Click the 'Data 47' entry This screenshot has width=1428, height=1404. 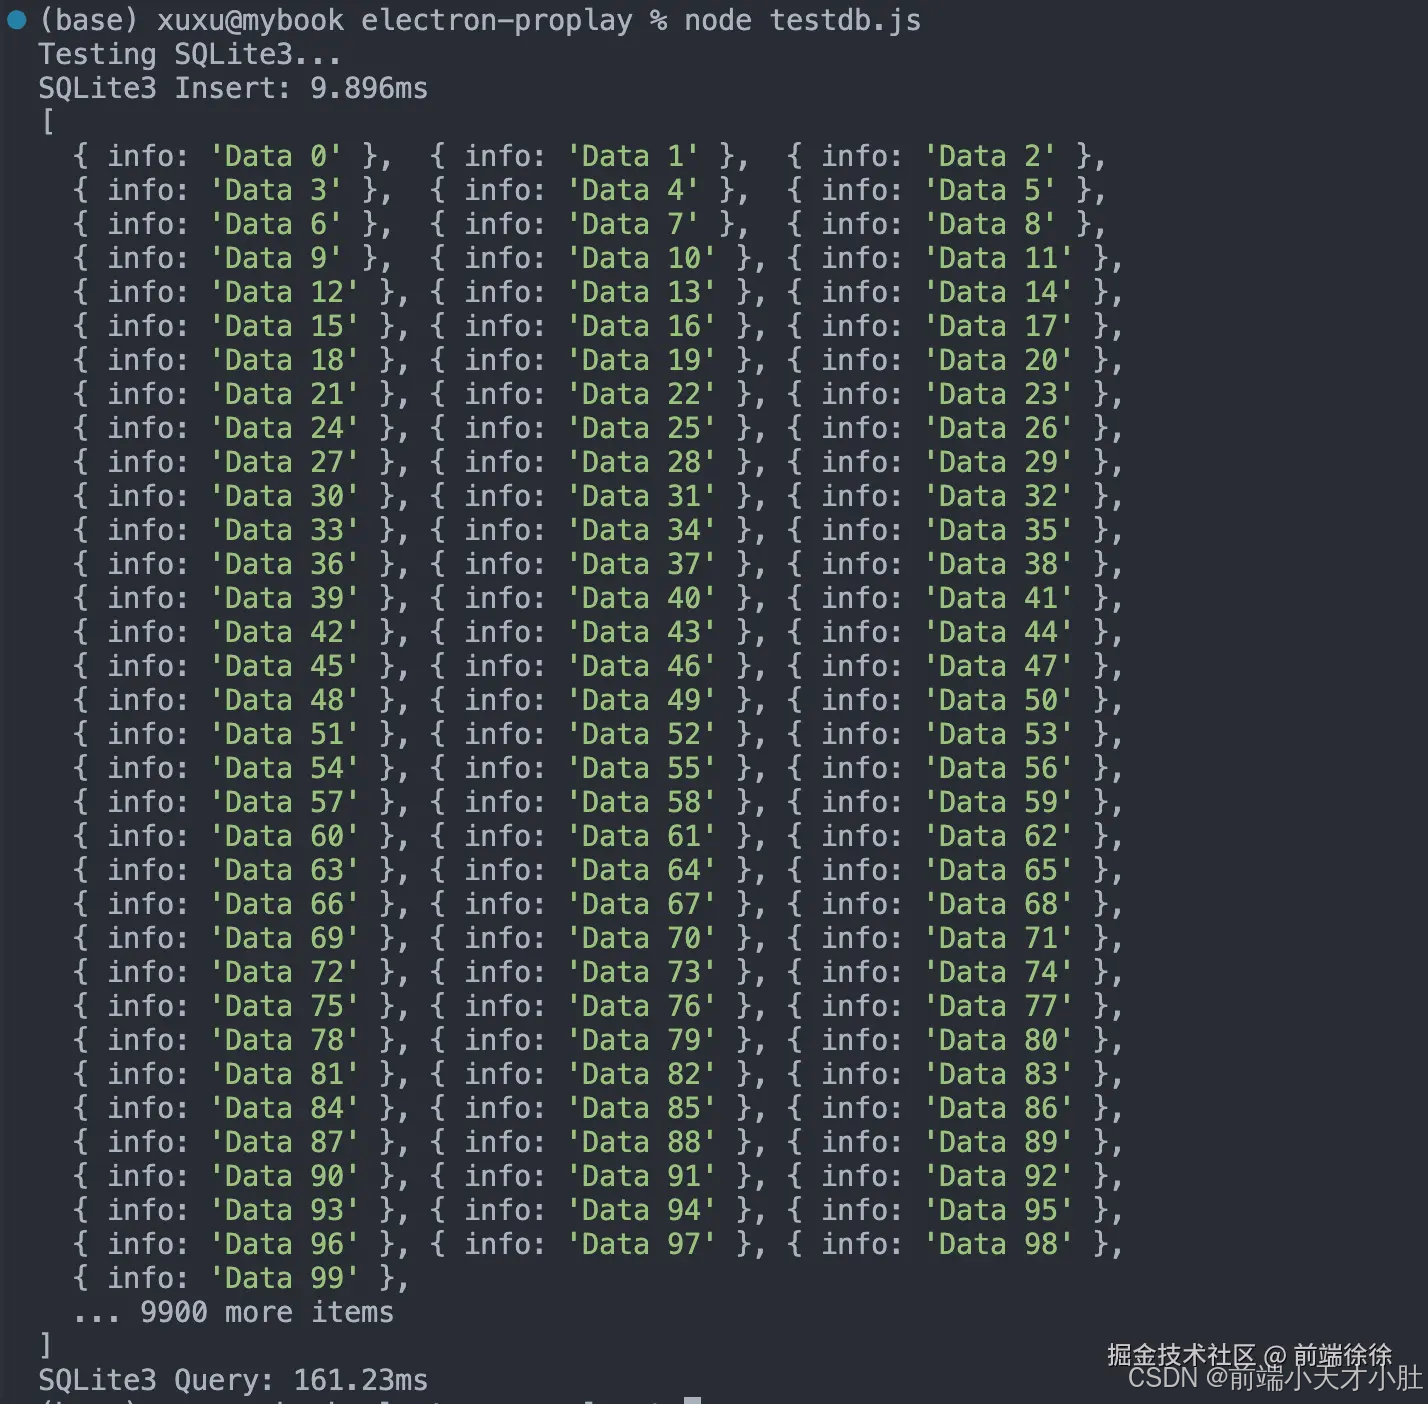tap(999, 666)
